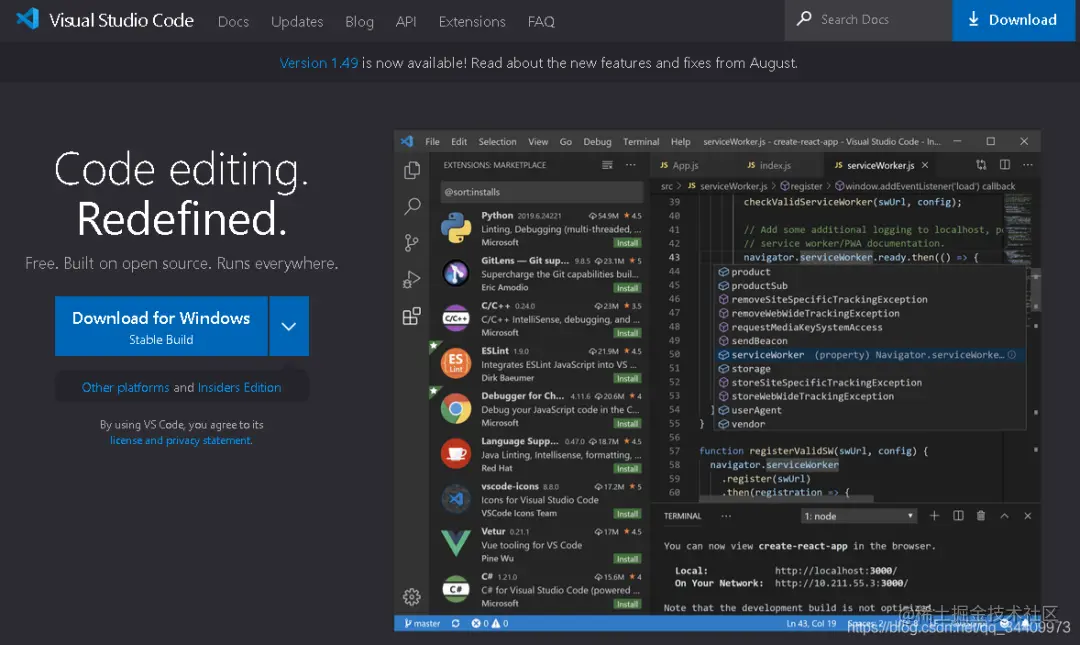Install the Vetur extension
This screenshot has width=1080, height=645.
pyautogui.click(x=627, y=559)
